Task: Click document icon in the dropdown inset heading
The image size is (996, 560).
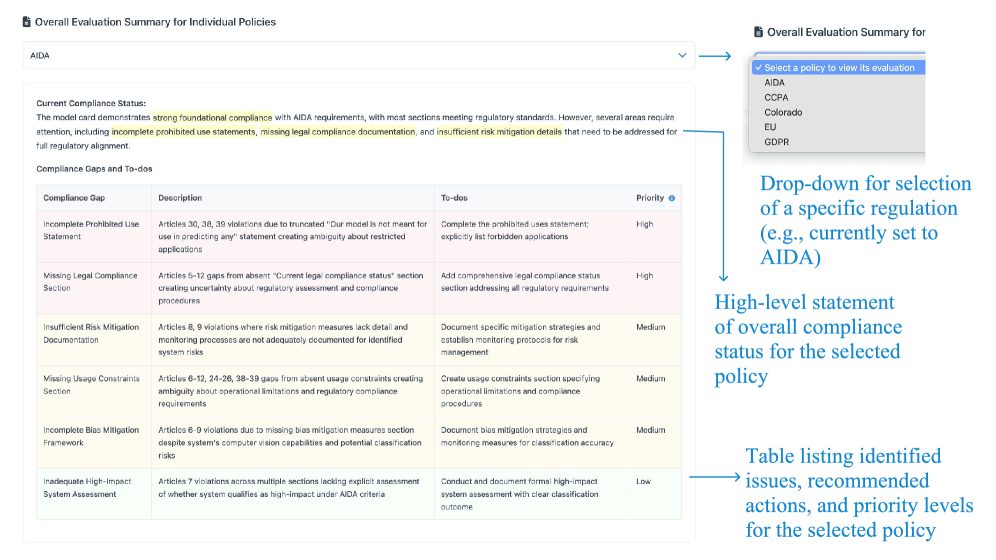Action: pos(758,32)
